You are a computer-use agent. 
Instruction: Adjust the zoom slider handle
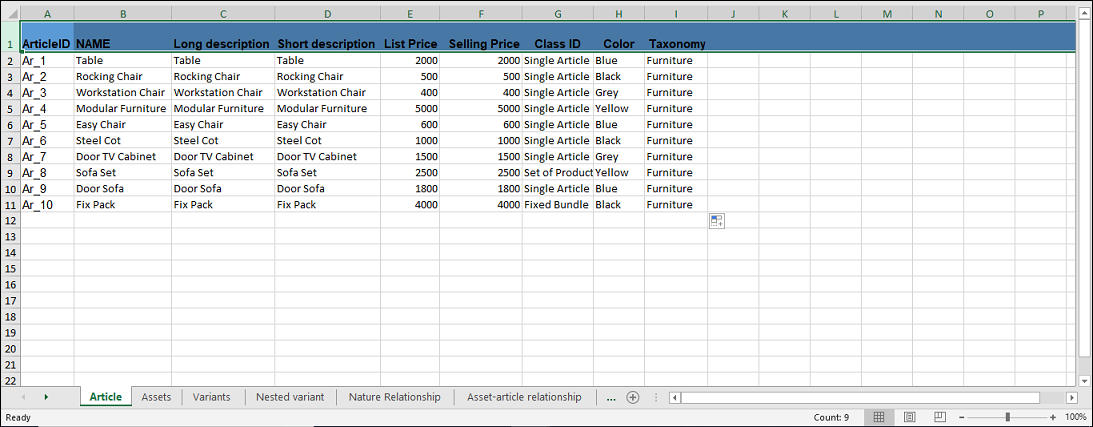(x=1007, y=417)
